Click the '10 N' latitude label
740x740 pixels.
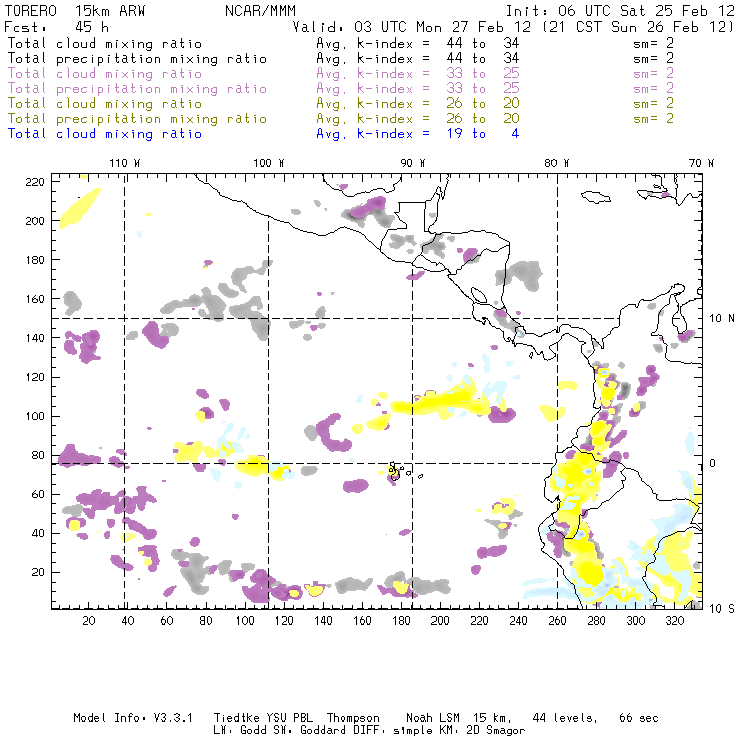(722, 319)
